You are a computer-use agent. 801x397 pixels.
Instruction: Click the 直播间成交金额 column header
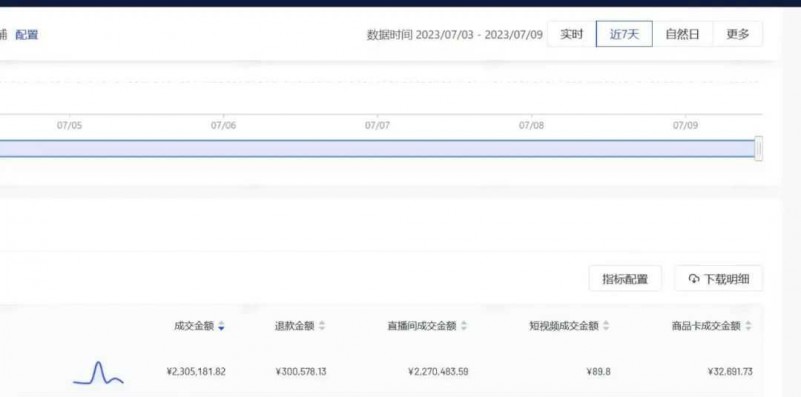click(x=421, y=326)
